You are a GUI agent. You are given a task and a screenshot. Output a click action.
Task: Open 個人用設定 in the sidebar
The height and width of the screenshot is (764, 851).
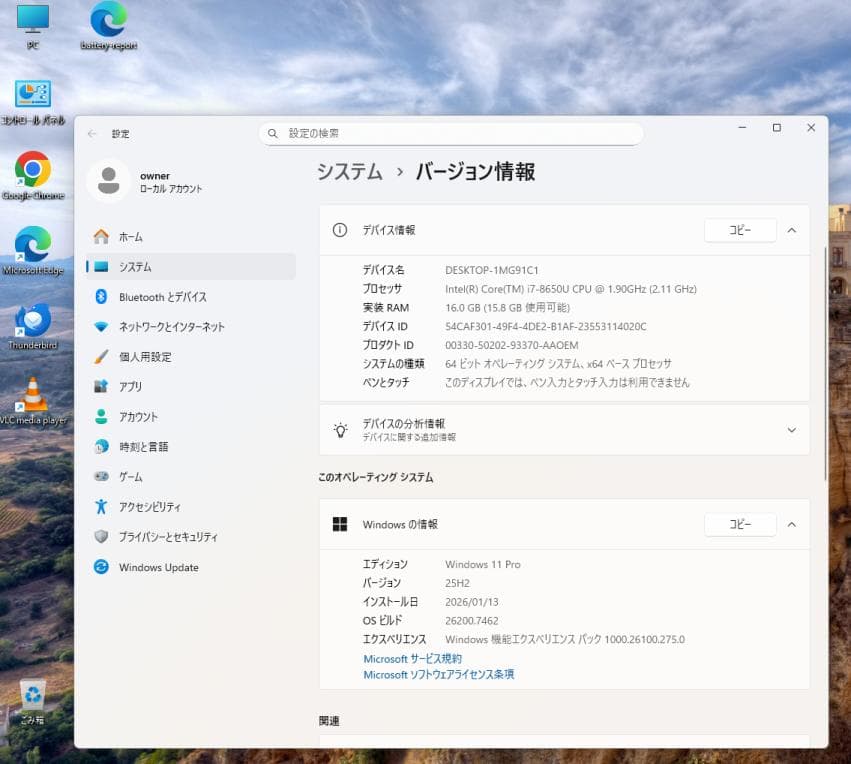(x=191, y=356)
